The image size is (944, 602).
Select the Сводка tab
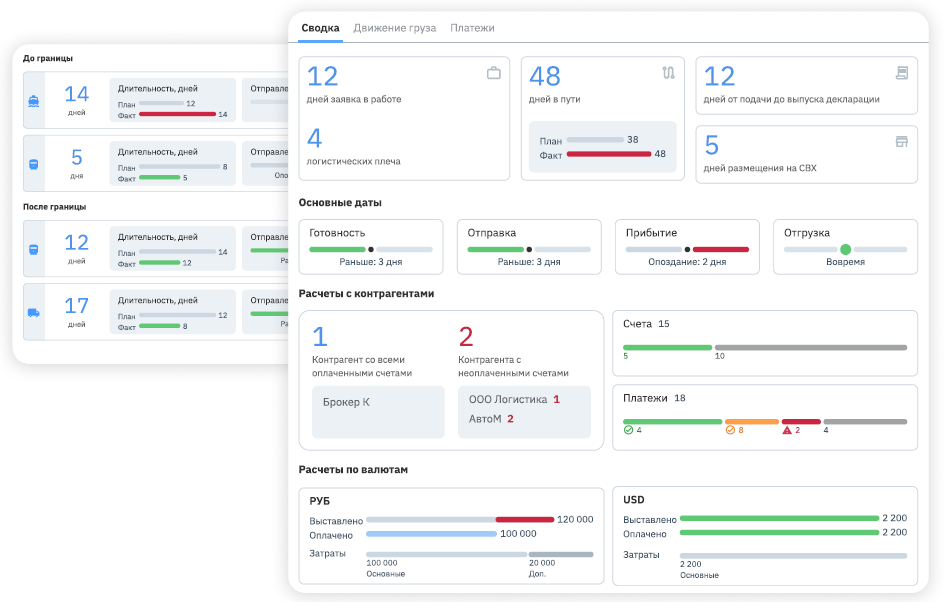(x=320, y=28)
